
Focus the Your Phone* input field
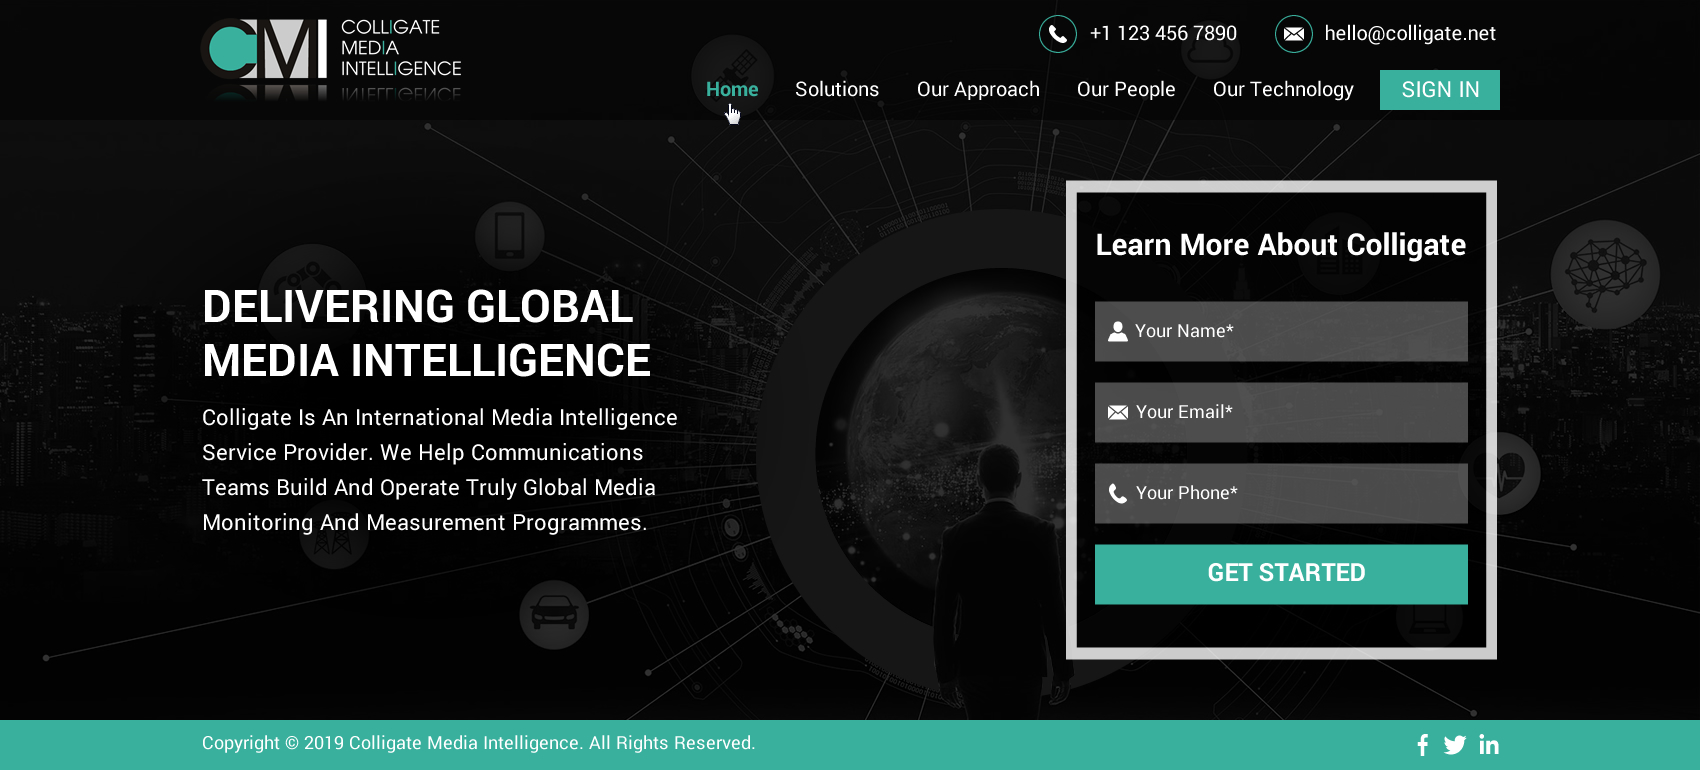pyautogui.click(x=1281, y=493)
